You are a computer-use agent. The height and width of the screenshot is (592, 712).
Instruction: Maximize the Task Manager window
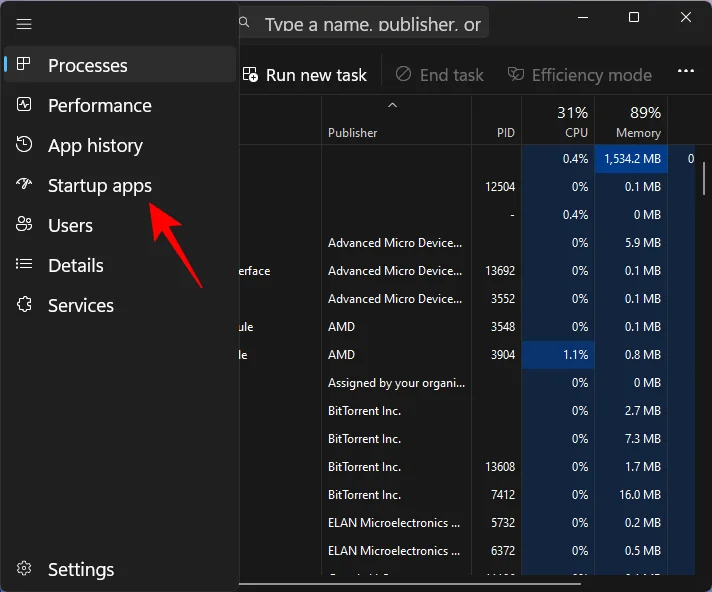coord(634,17)
